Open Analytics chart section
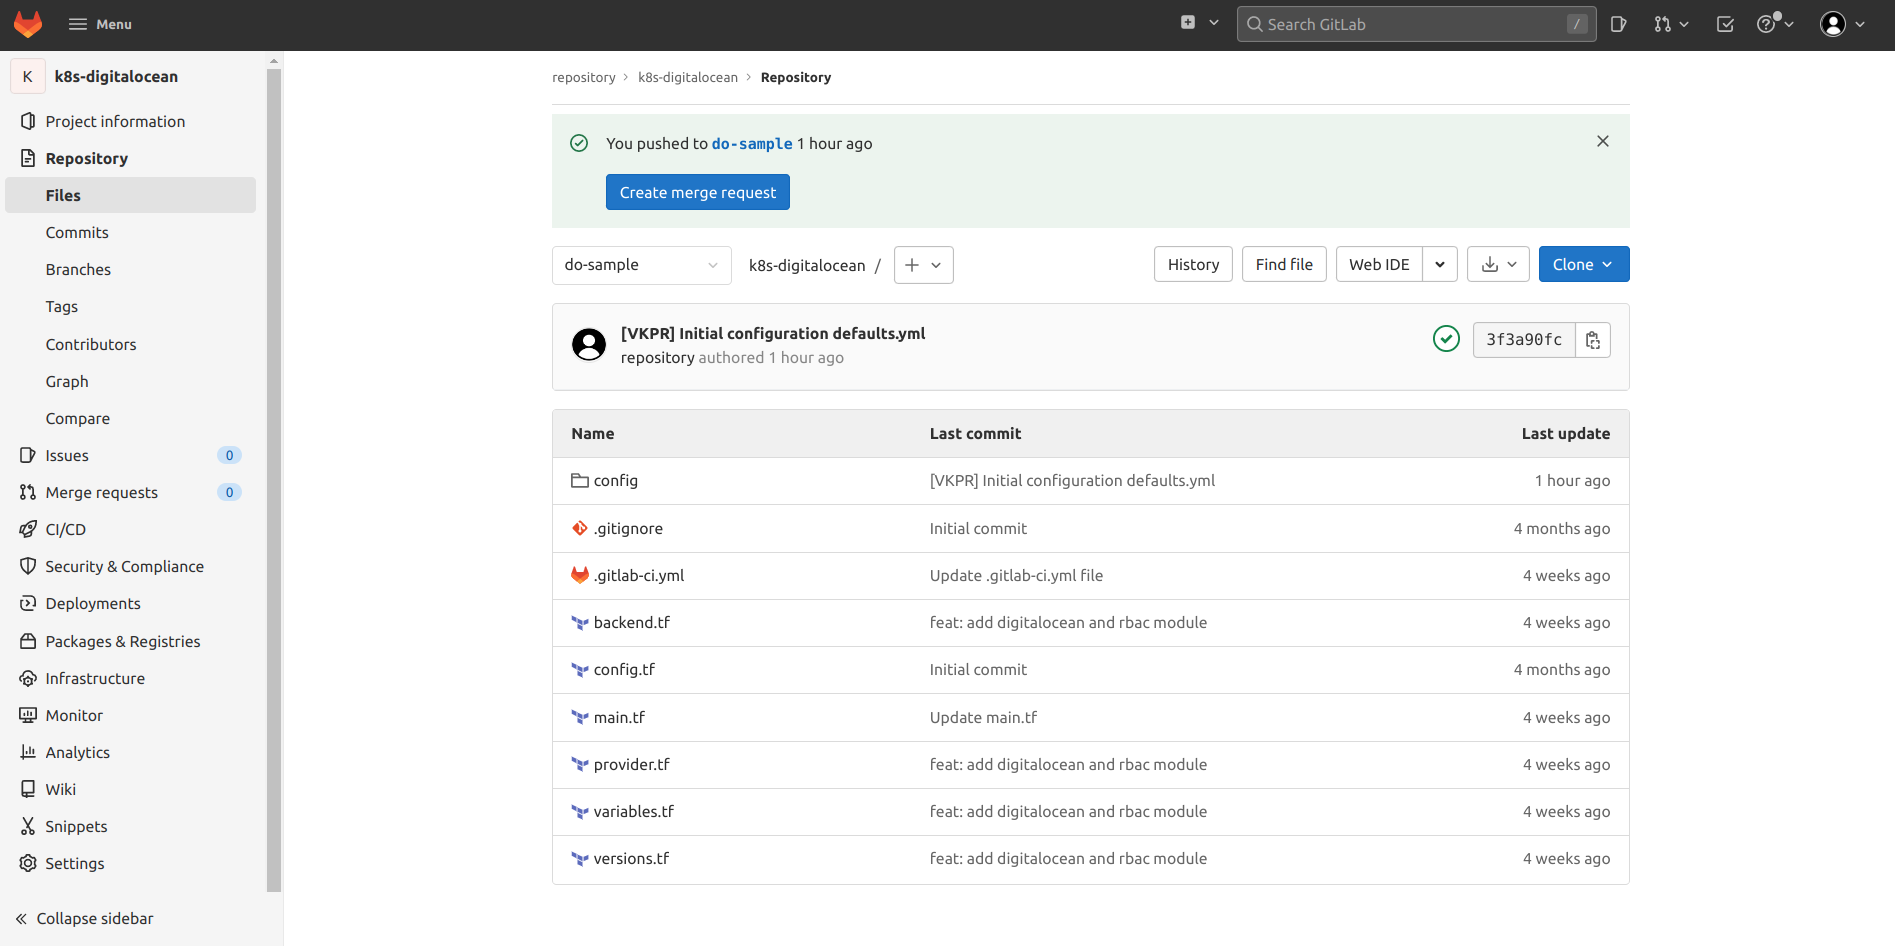The image size is (1895, 946). [131, 752]
